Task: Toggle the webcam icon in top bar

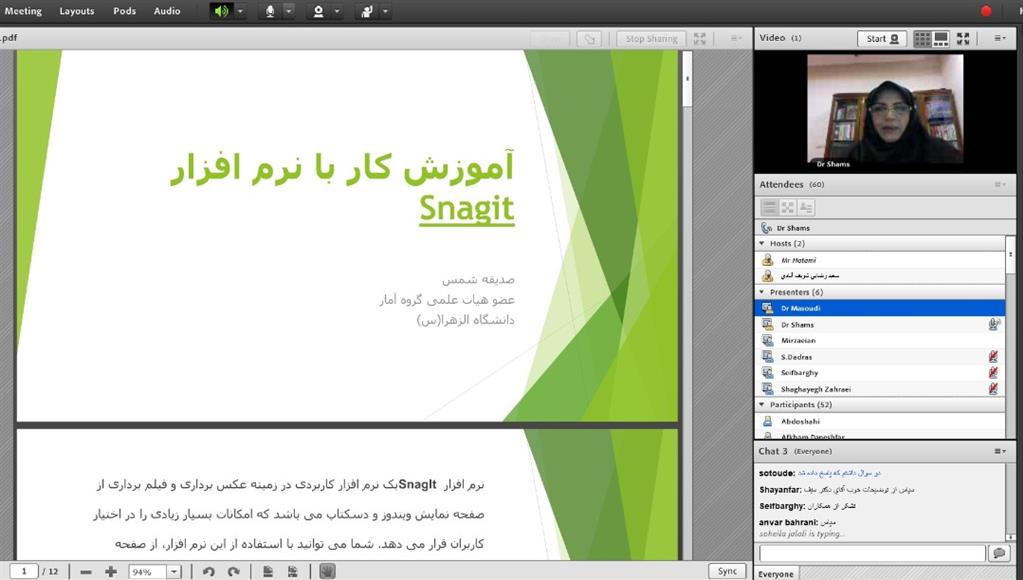Action: click(318, 11)
